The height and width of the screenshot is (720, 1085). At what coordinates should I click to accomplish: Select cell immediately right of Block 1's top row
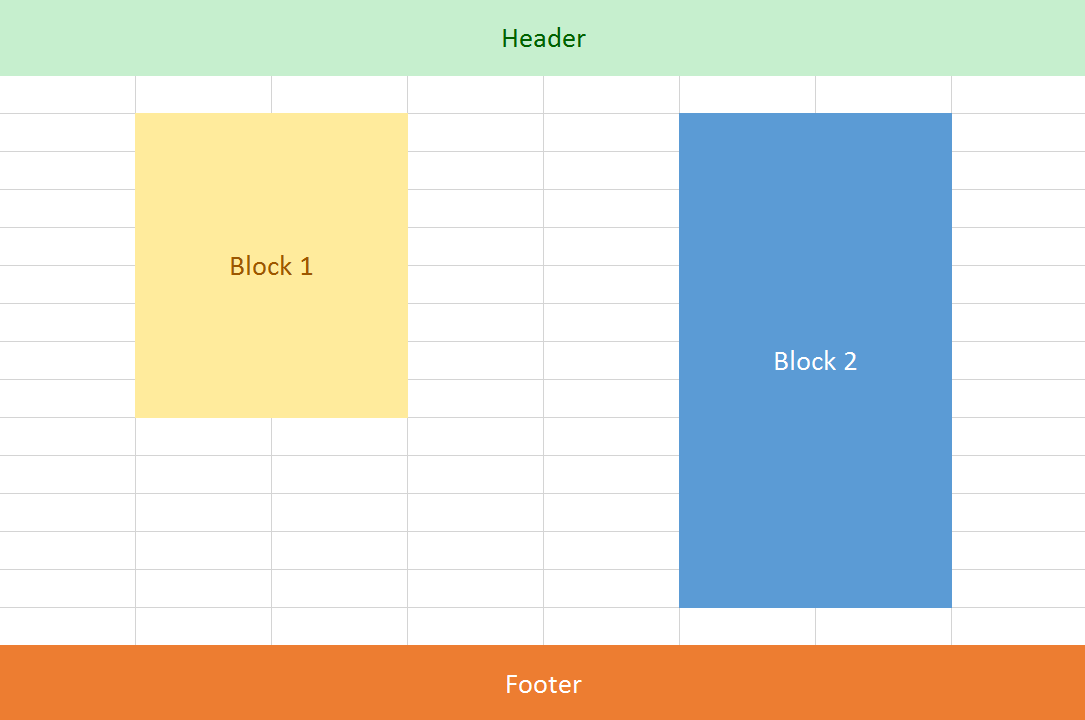475,132
